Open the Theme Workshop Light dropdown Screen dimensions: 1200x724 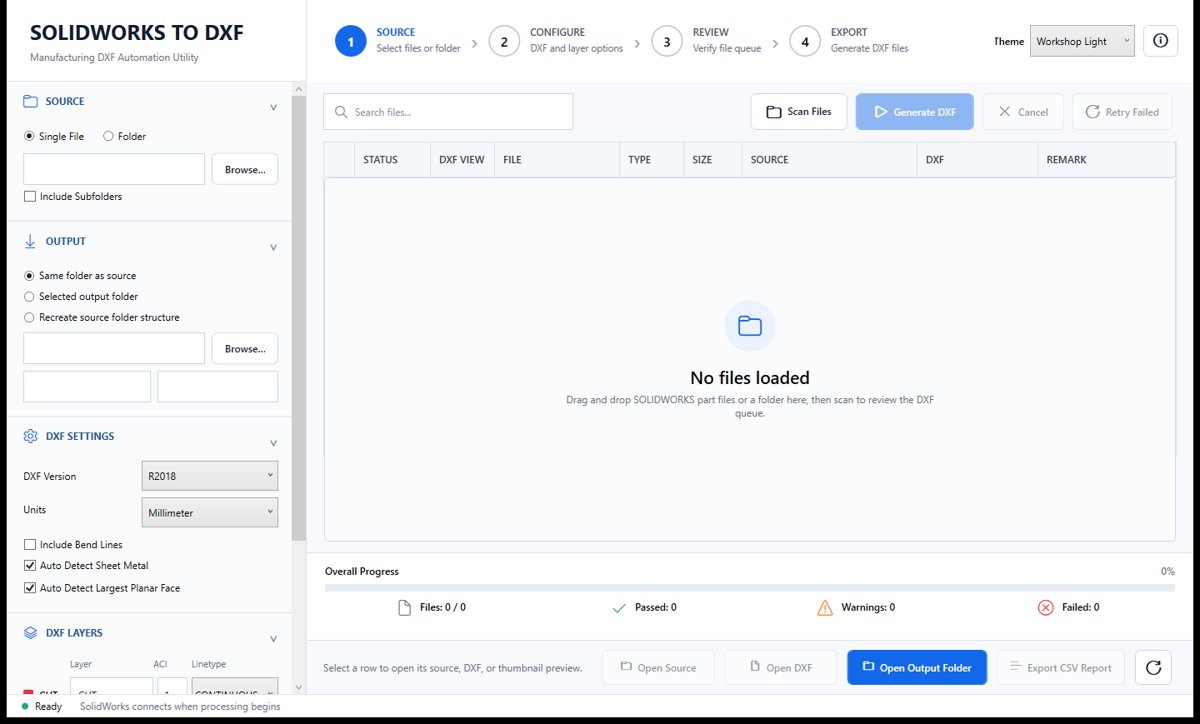[x=1082, y=41]
